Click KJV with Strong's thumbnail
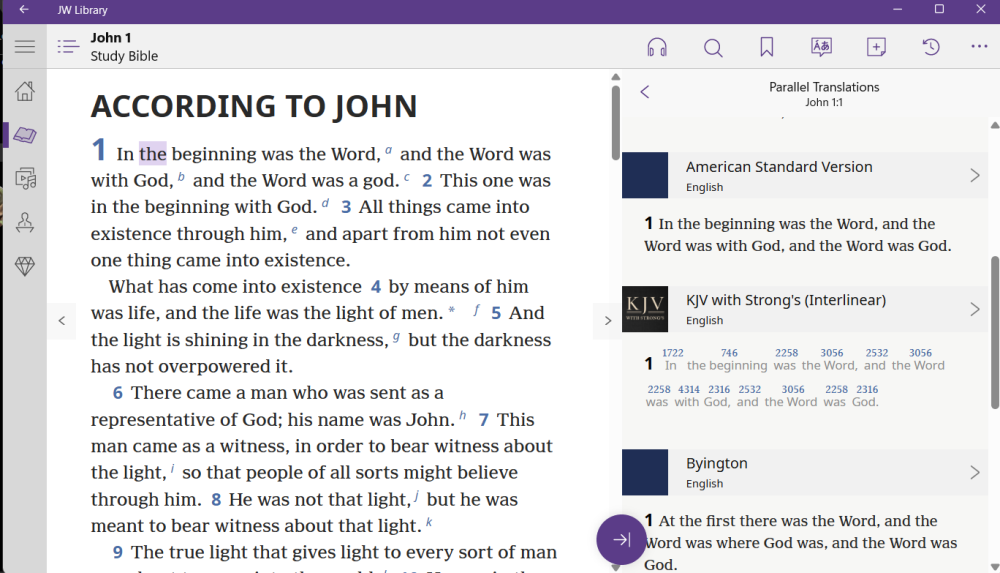1000x573 pixels. point(645,309)
